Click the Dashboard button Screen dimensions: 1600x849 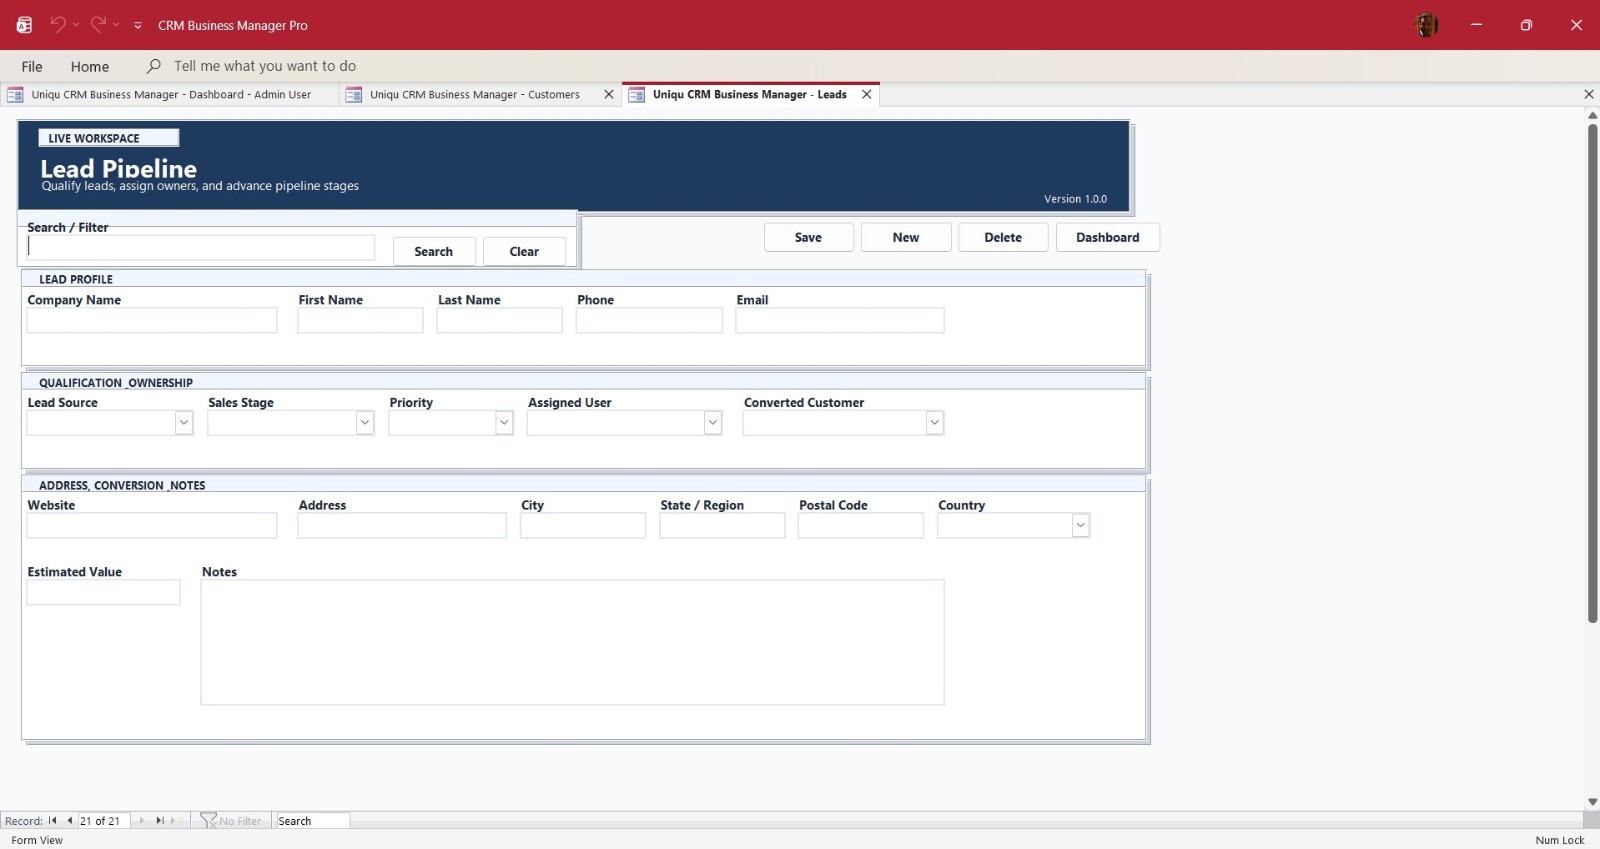1108,237
